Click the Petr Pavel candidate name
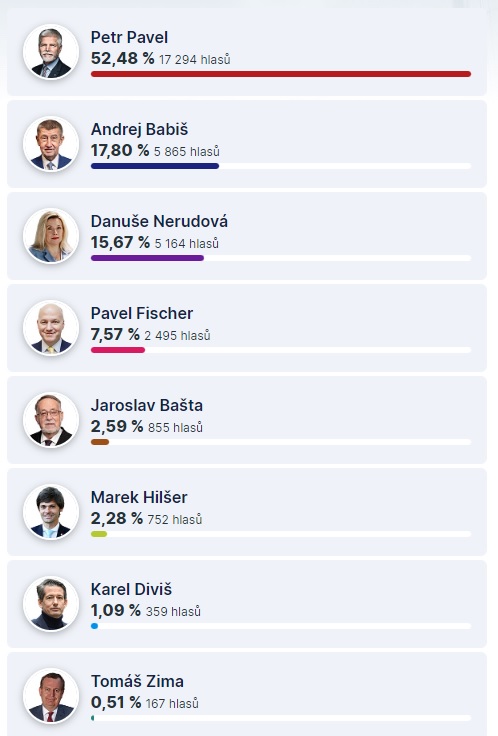 pyautogui.click(x=129, y=37)
